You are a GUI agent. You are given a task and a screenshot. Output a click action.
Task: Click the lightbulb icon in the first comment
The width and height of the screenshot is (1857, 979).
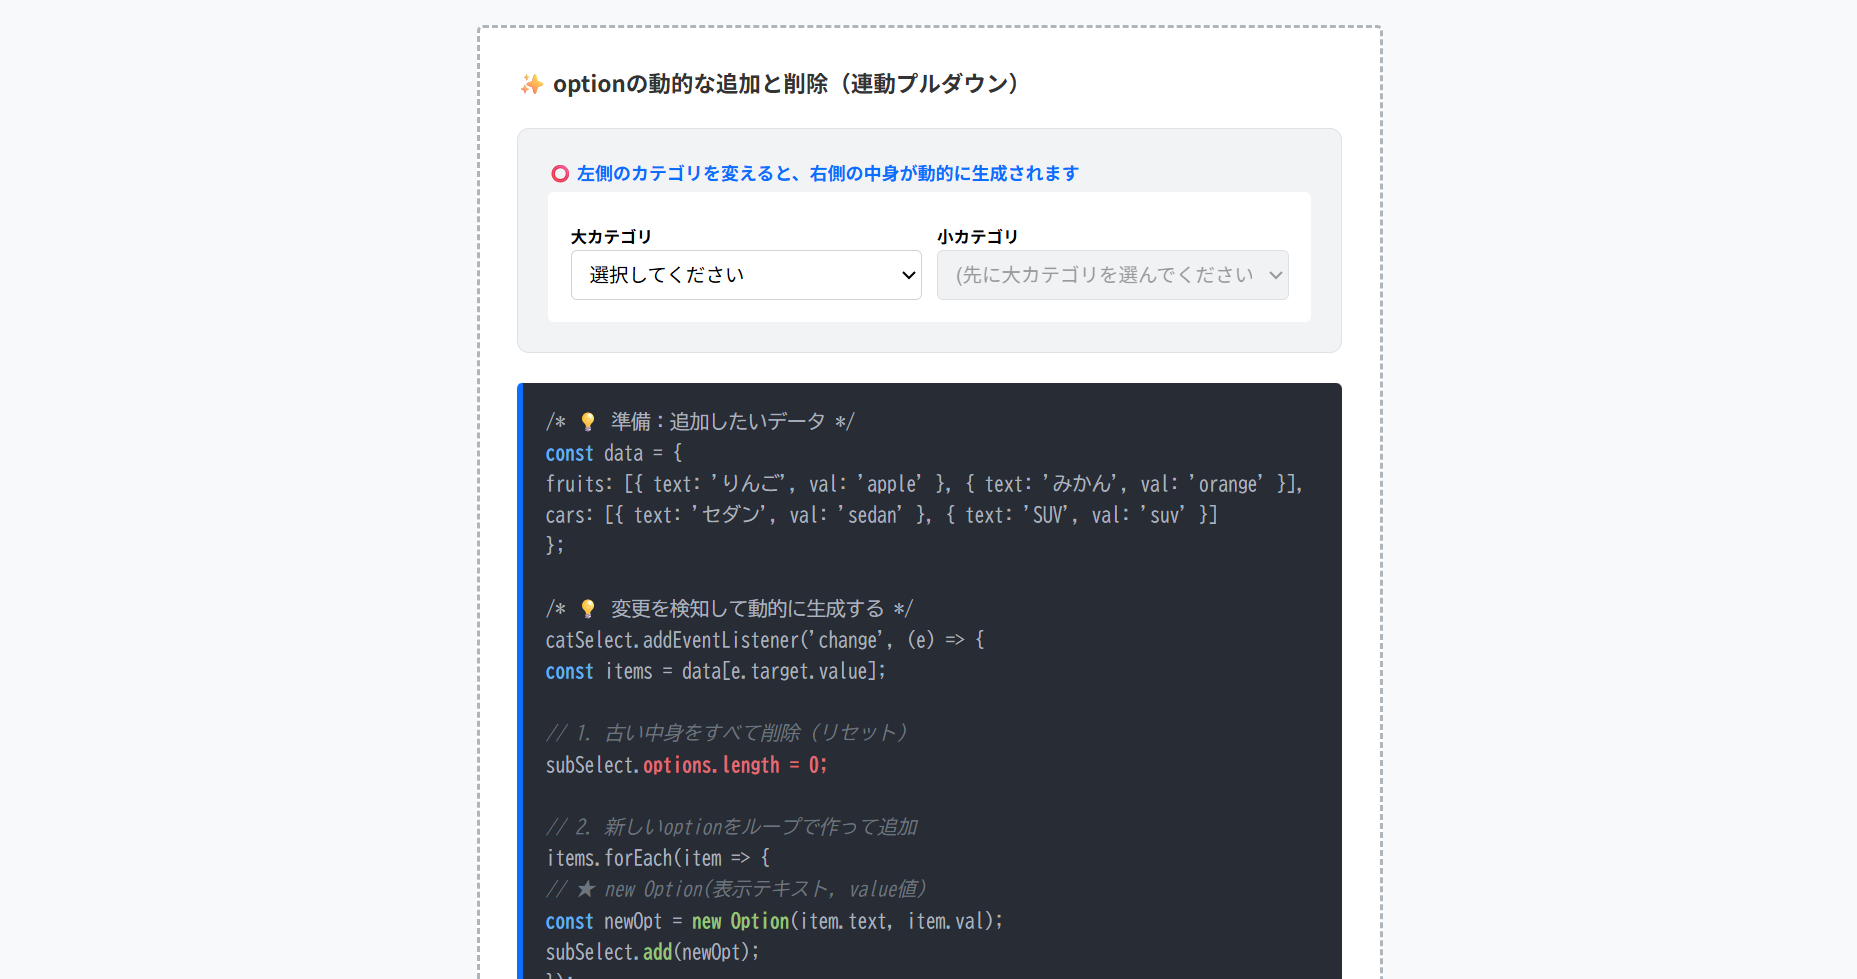[x=586, y=420]
